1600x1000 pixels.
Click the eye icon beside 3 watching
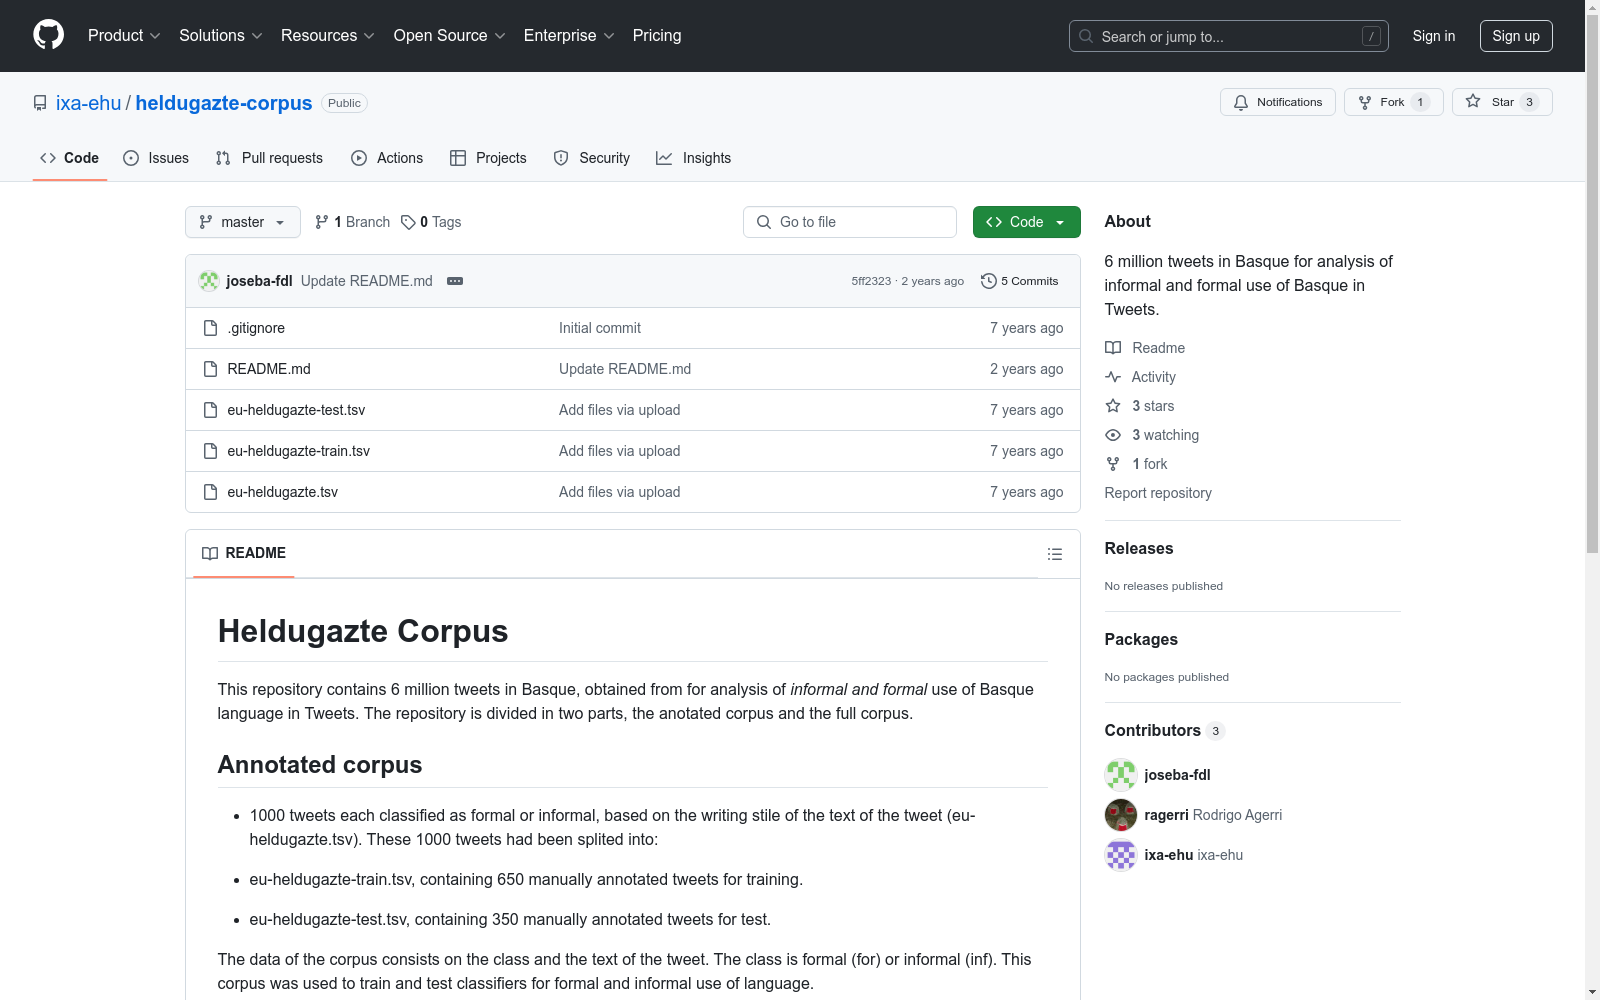pos(1113,435)
